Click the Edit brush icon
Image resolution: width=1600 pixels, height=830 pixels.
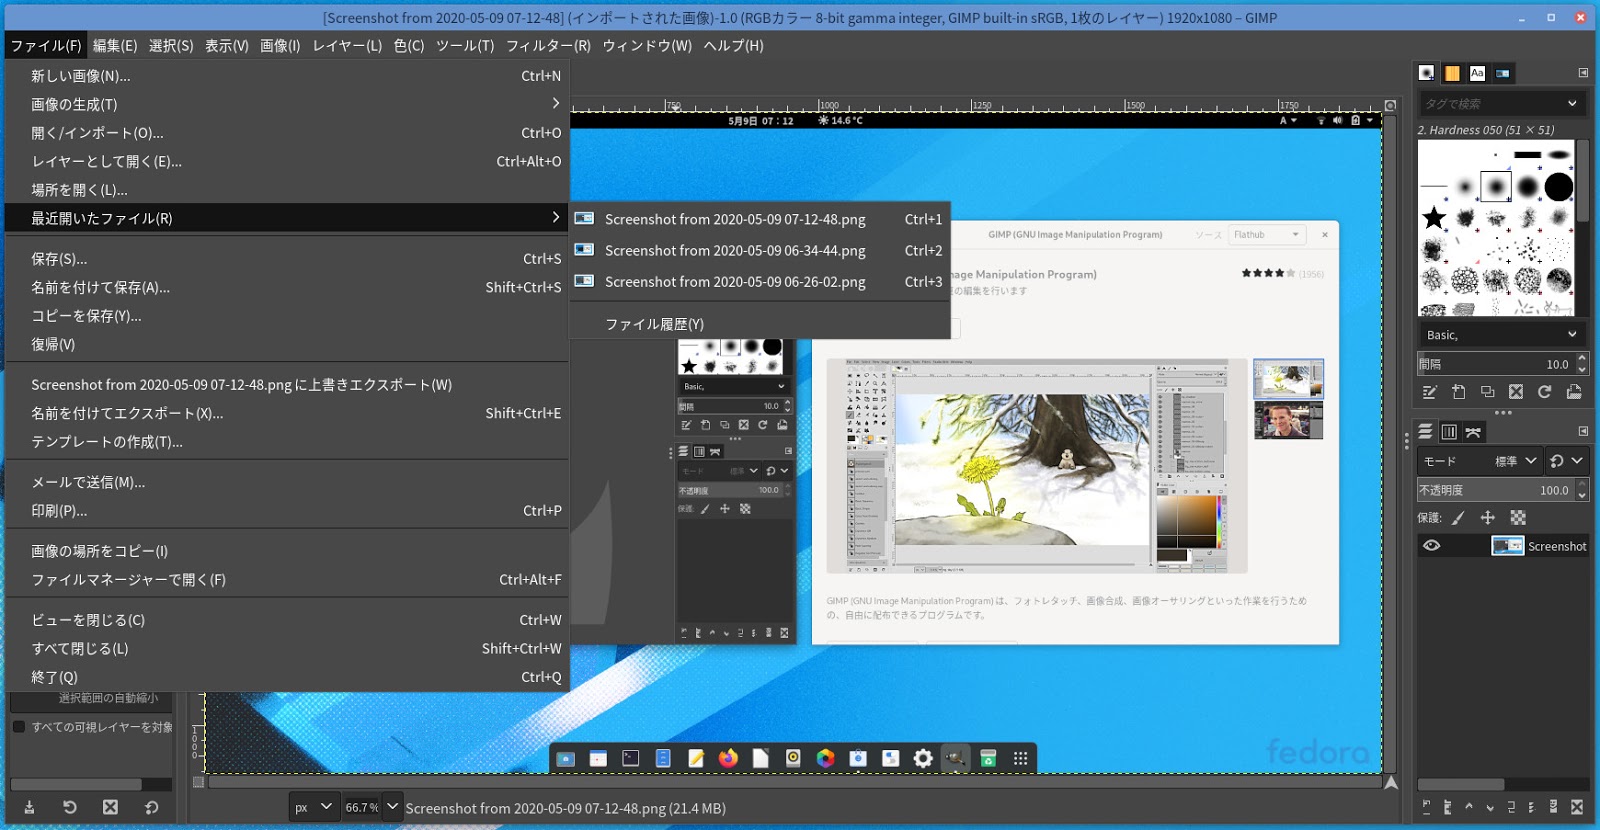(x=1430, y=392)
